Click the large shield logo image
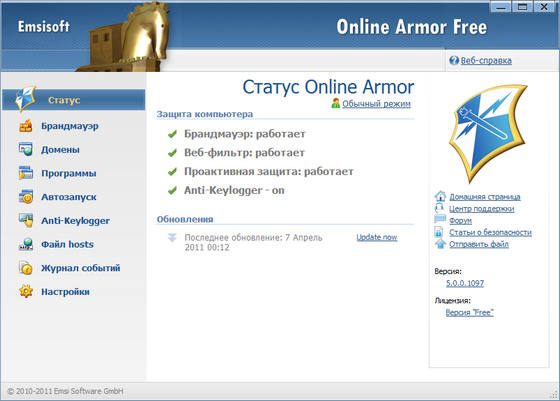 coord(488,134)
